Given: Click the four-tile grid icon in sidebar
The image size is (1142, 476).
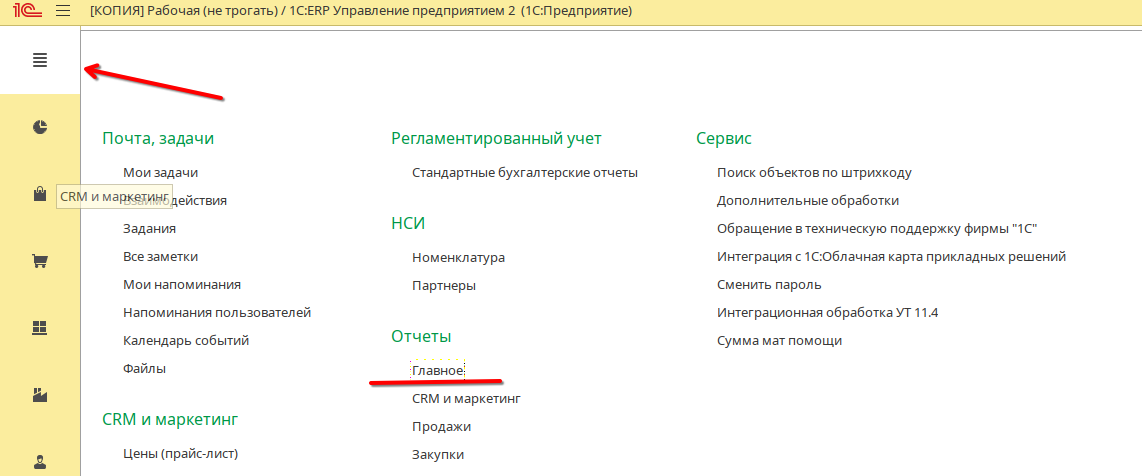Looking at the screenshot, I should (x=40, y=328).
